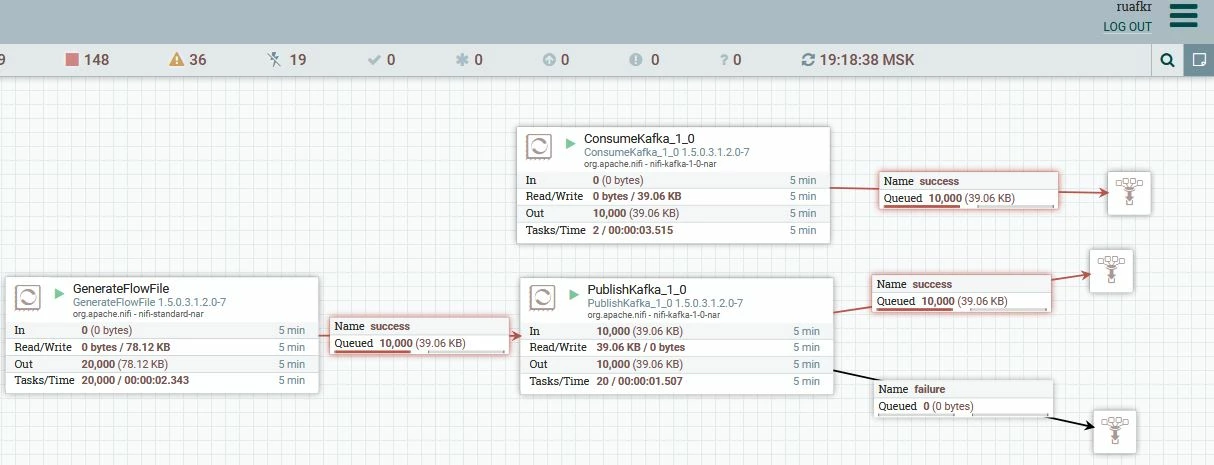Select the GenerateFlowFile success connection label

click(418, 335)
